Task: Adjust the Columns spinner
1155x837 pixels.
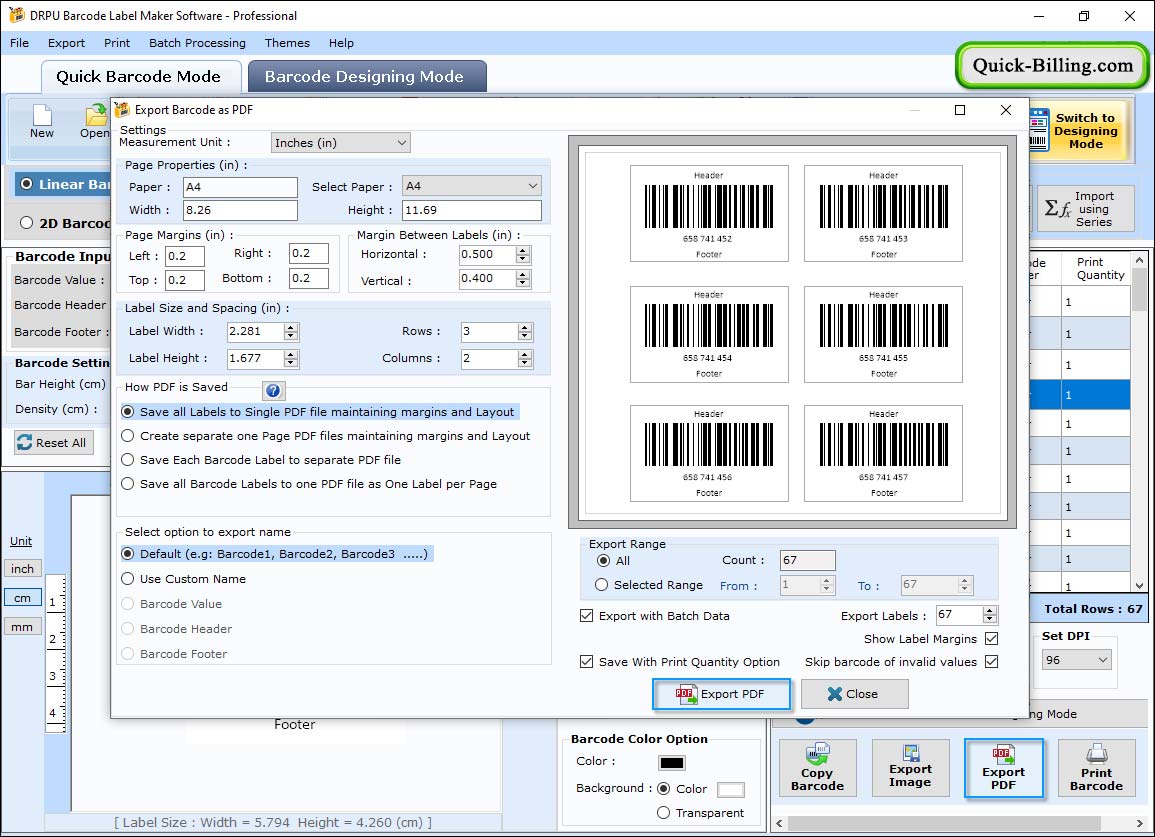Action: point(524,358)
